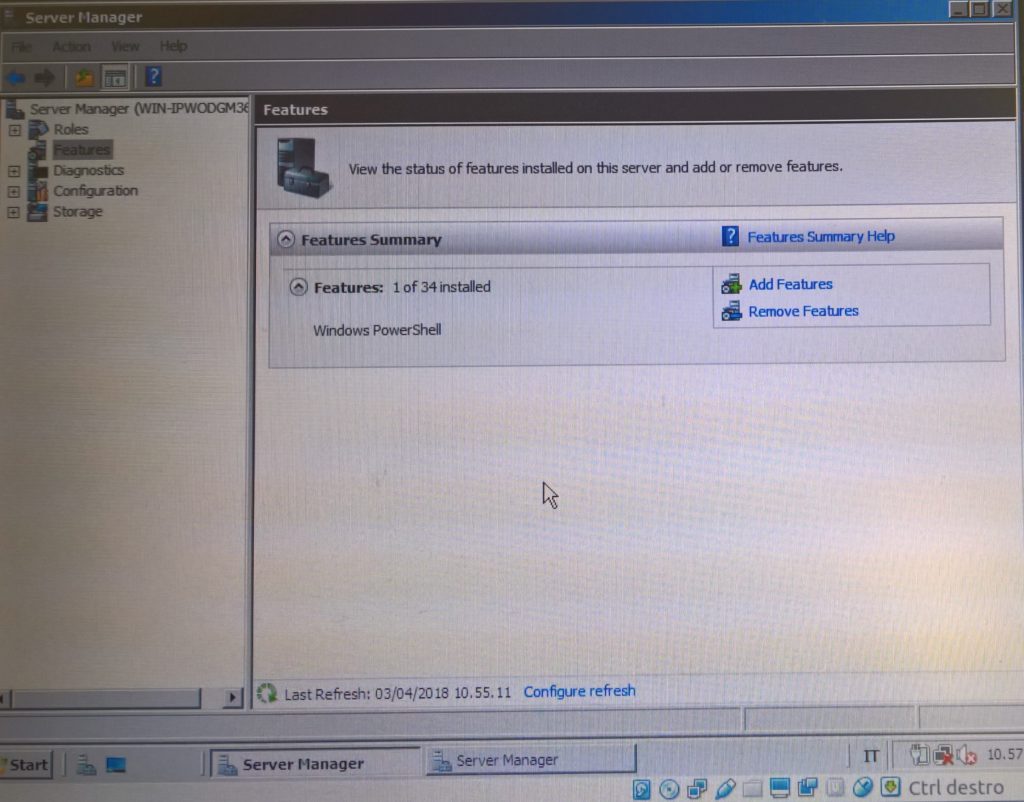Click the gear icon beside Add Features

point(731,284)
